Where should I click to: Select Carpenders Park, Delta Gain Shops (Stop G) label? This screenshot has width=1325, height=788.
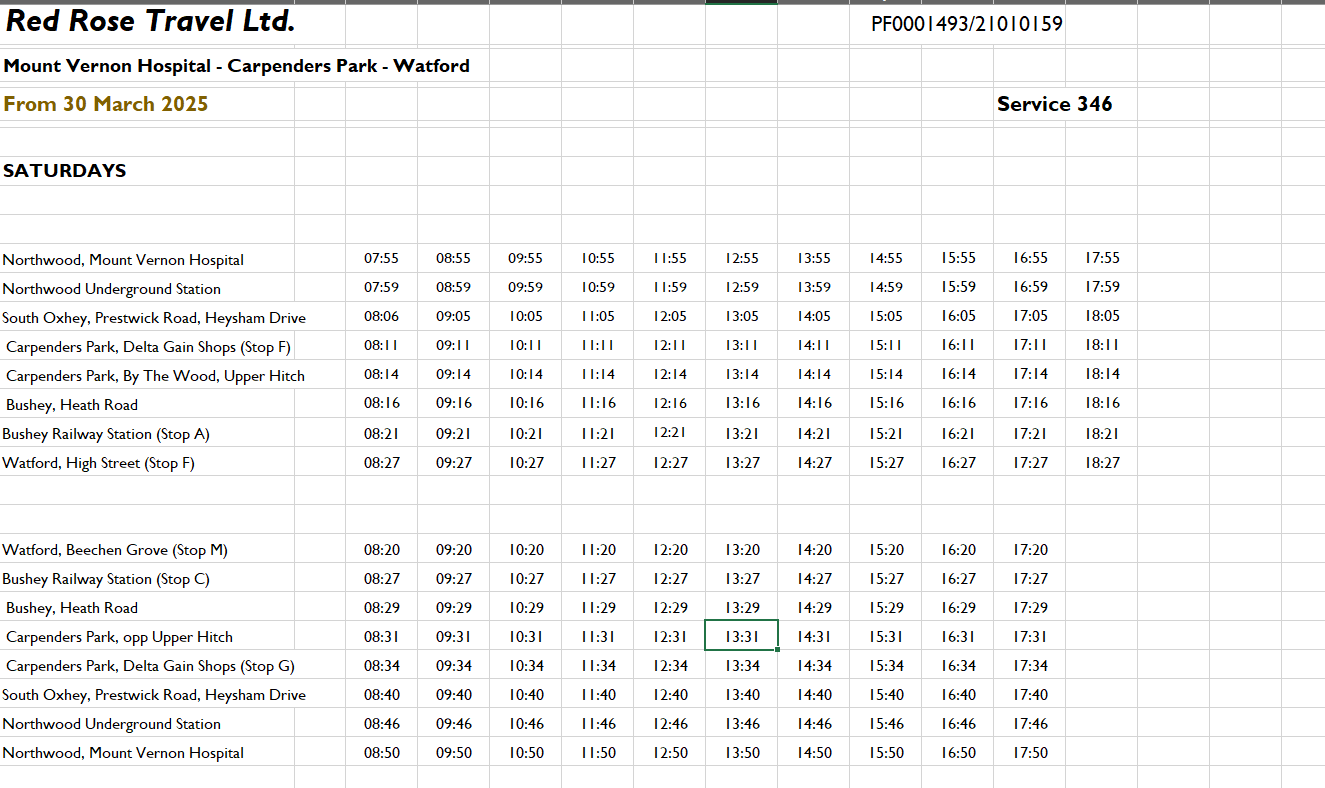point(150,666)
